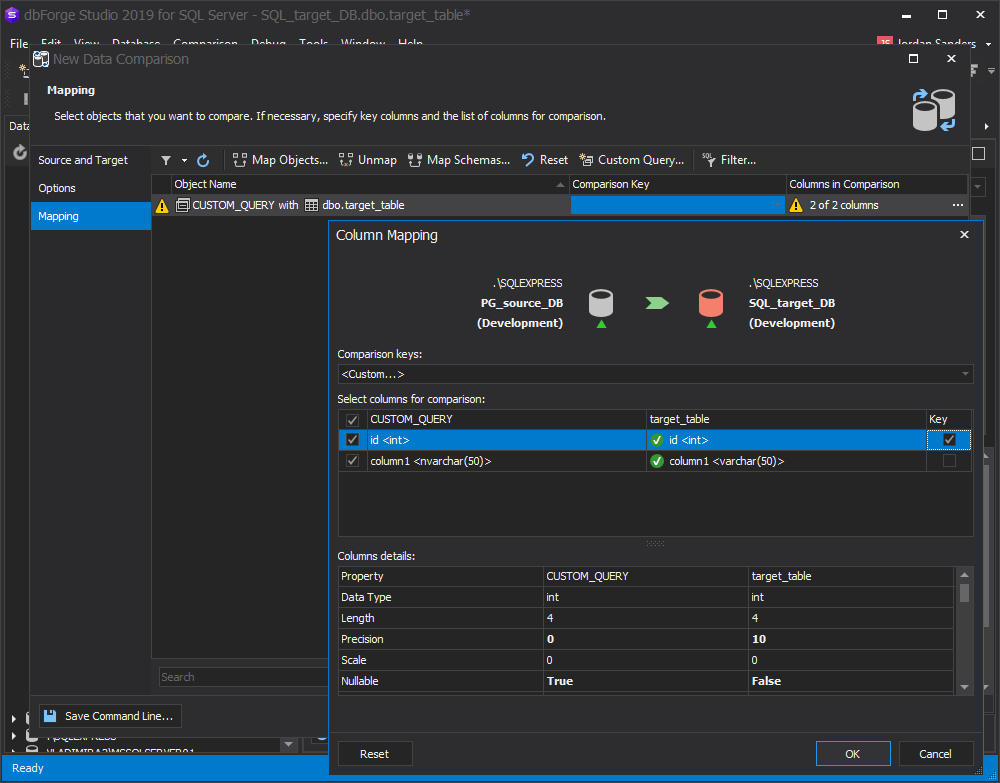Select the column1 <nvarchar(50)> source cell
Image resolution: width=1000 pixels, height=783 pixels.
coord(507,461)
